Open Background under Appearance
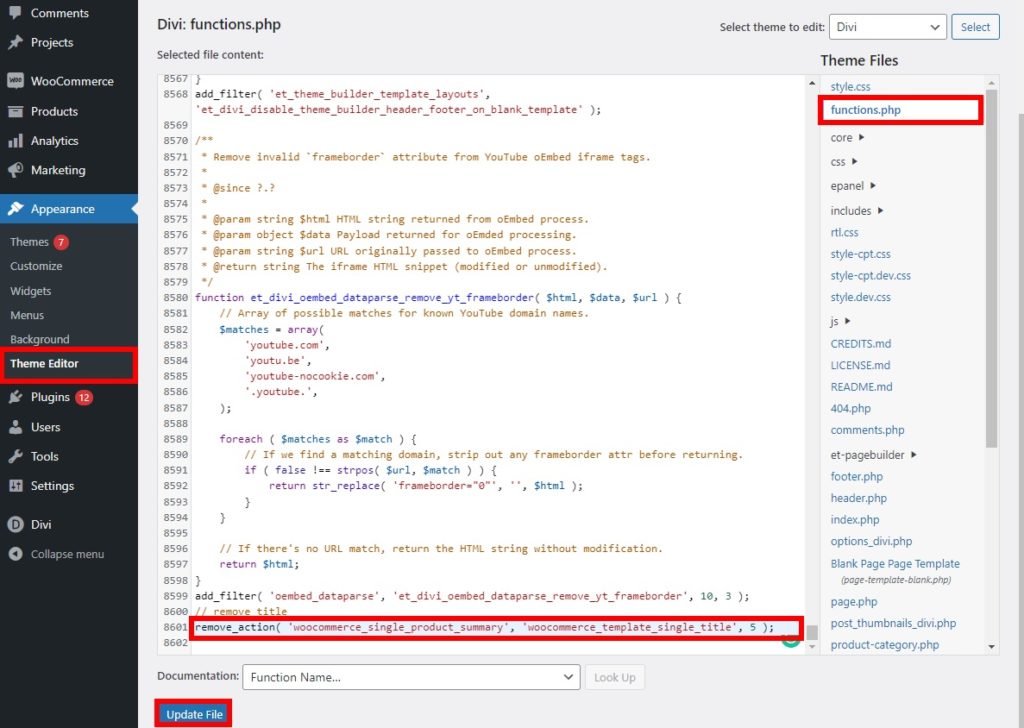This screenshot has width=1024, height=728. 39,339
